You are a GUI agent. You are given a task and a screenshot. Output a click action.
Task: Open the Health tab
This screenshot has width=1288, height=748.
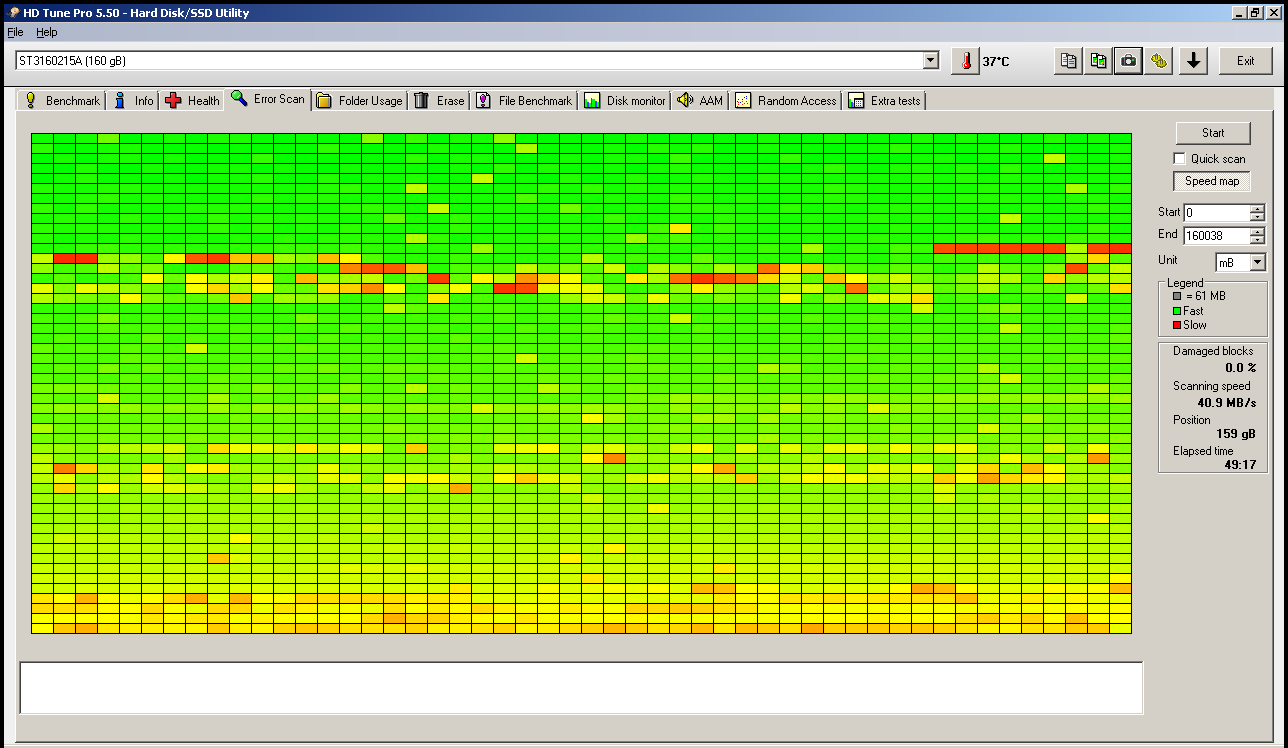[193, 101]
